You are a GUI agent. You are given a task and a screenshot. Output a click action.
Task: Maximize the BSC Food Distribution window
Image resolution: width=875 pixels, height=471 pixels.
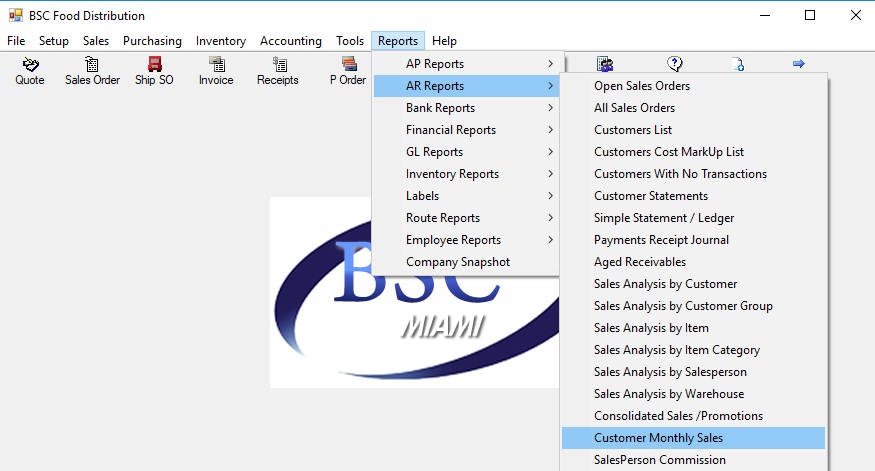coord(810,15)
